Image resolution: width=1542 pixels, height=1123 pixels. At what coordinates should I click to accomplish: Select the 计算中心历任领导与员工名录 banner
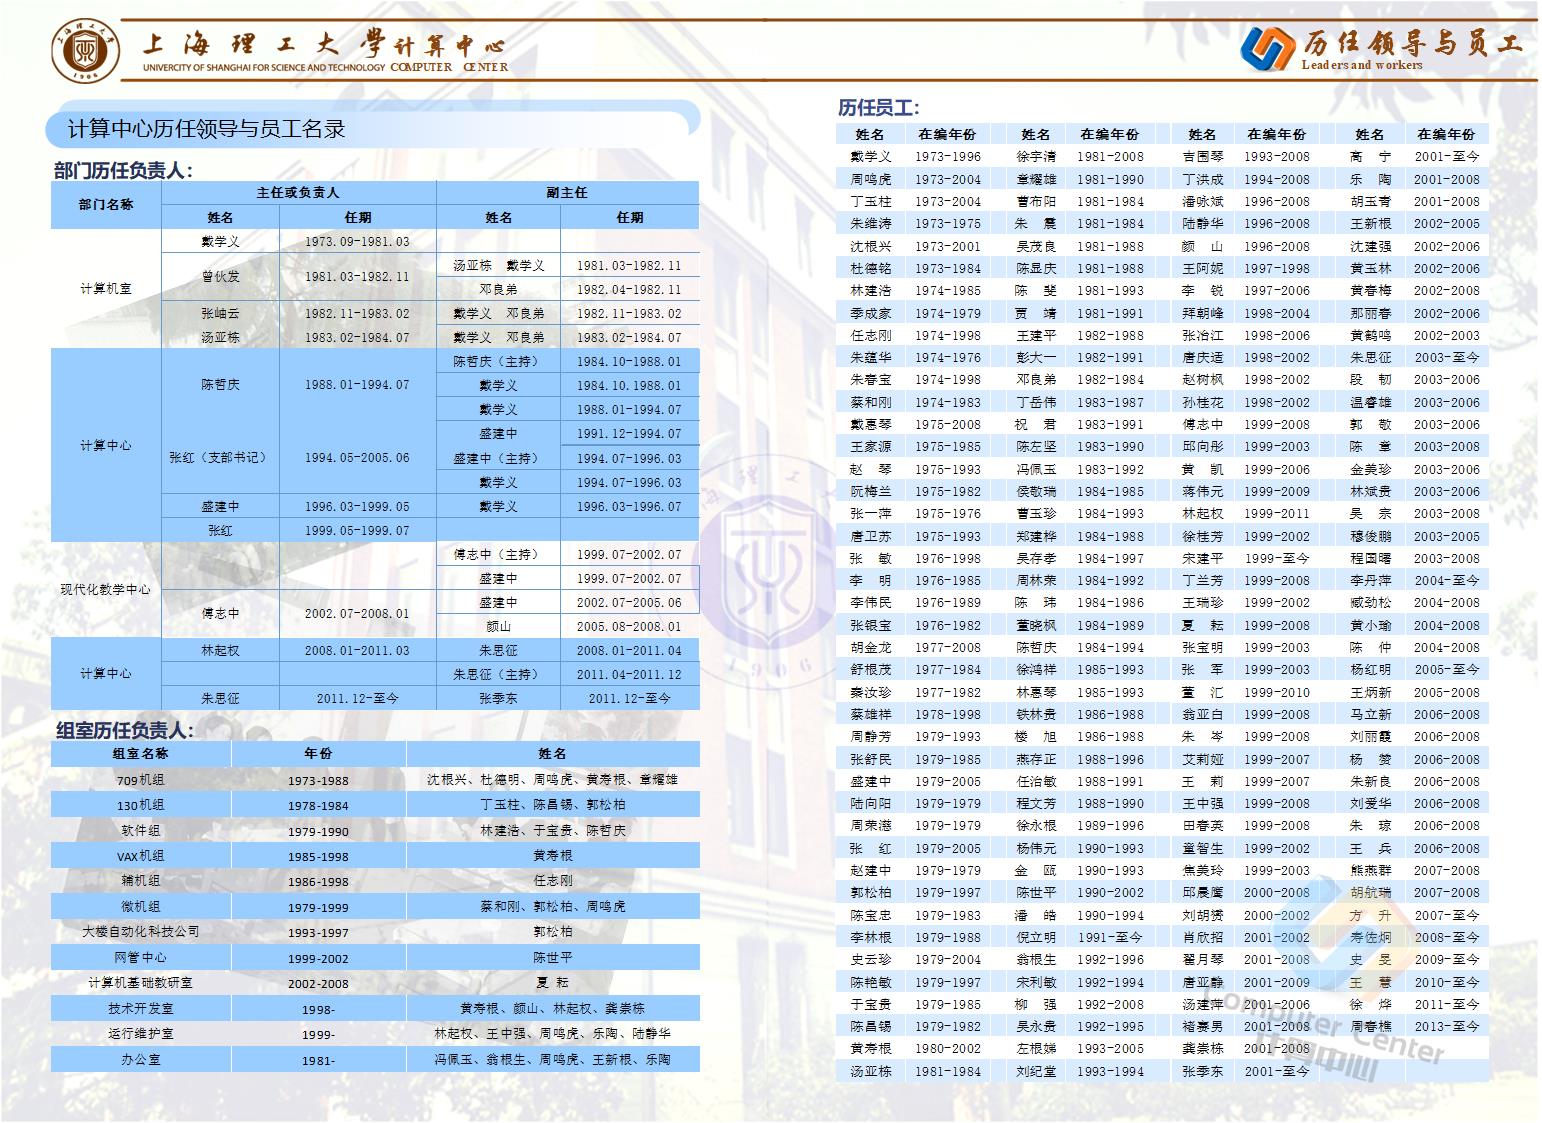pos(206,129)
